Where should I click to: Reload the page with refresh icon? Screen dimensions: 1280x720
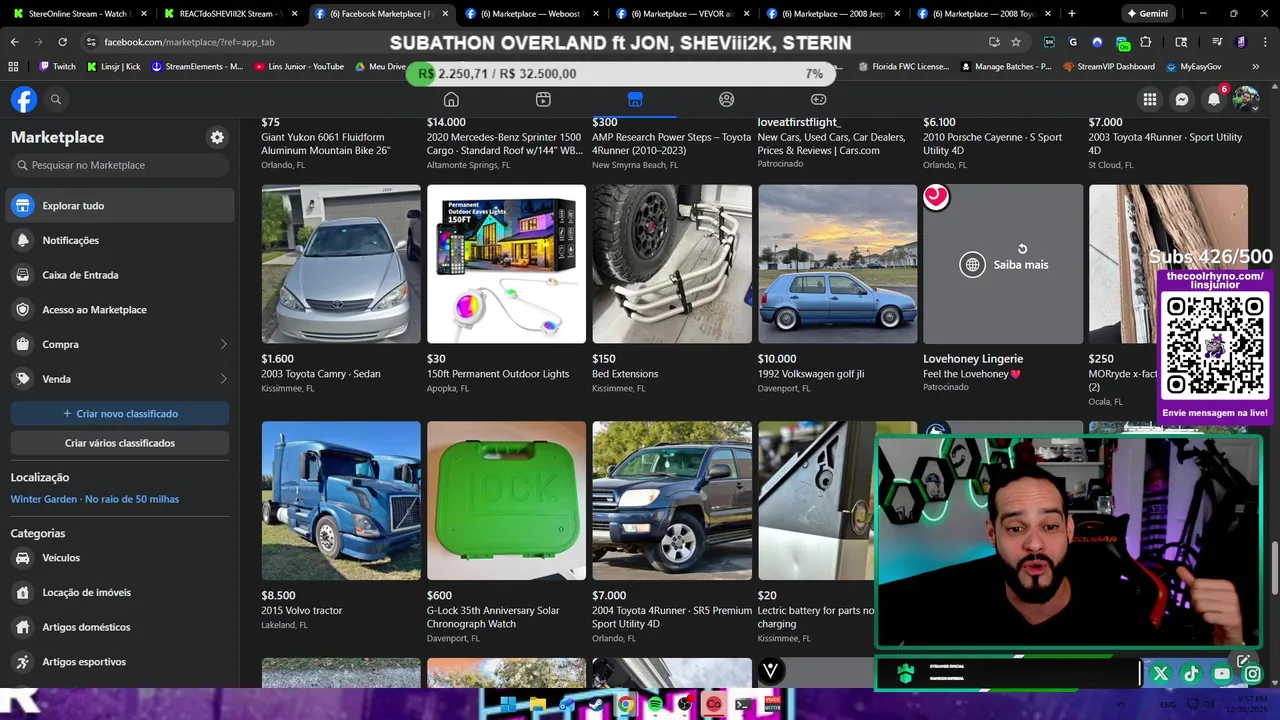[x=62, y=42]
